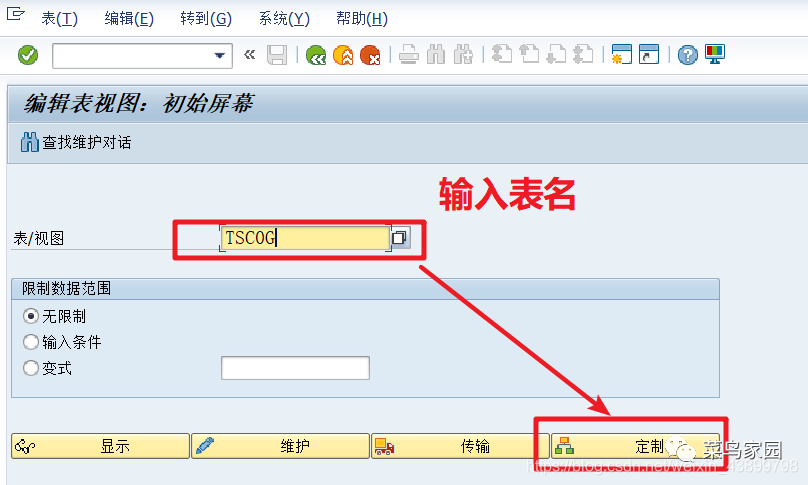The height and width of the screenshot is (485, 808).
Task: Click the 显示 button
Action: [x=100, y=446]
